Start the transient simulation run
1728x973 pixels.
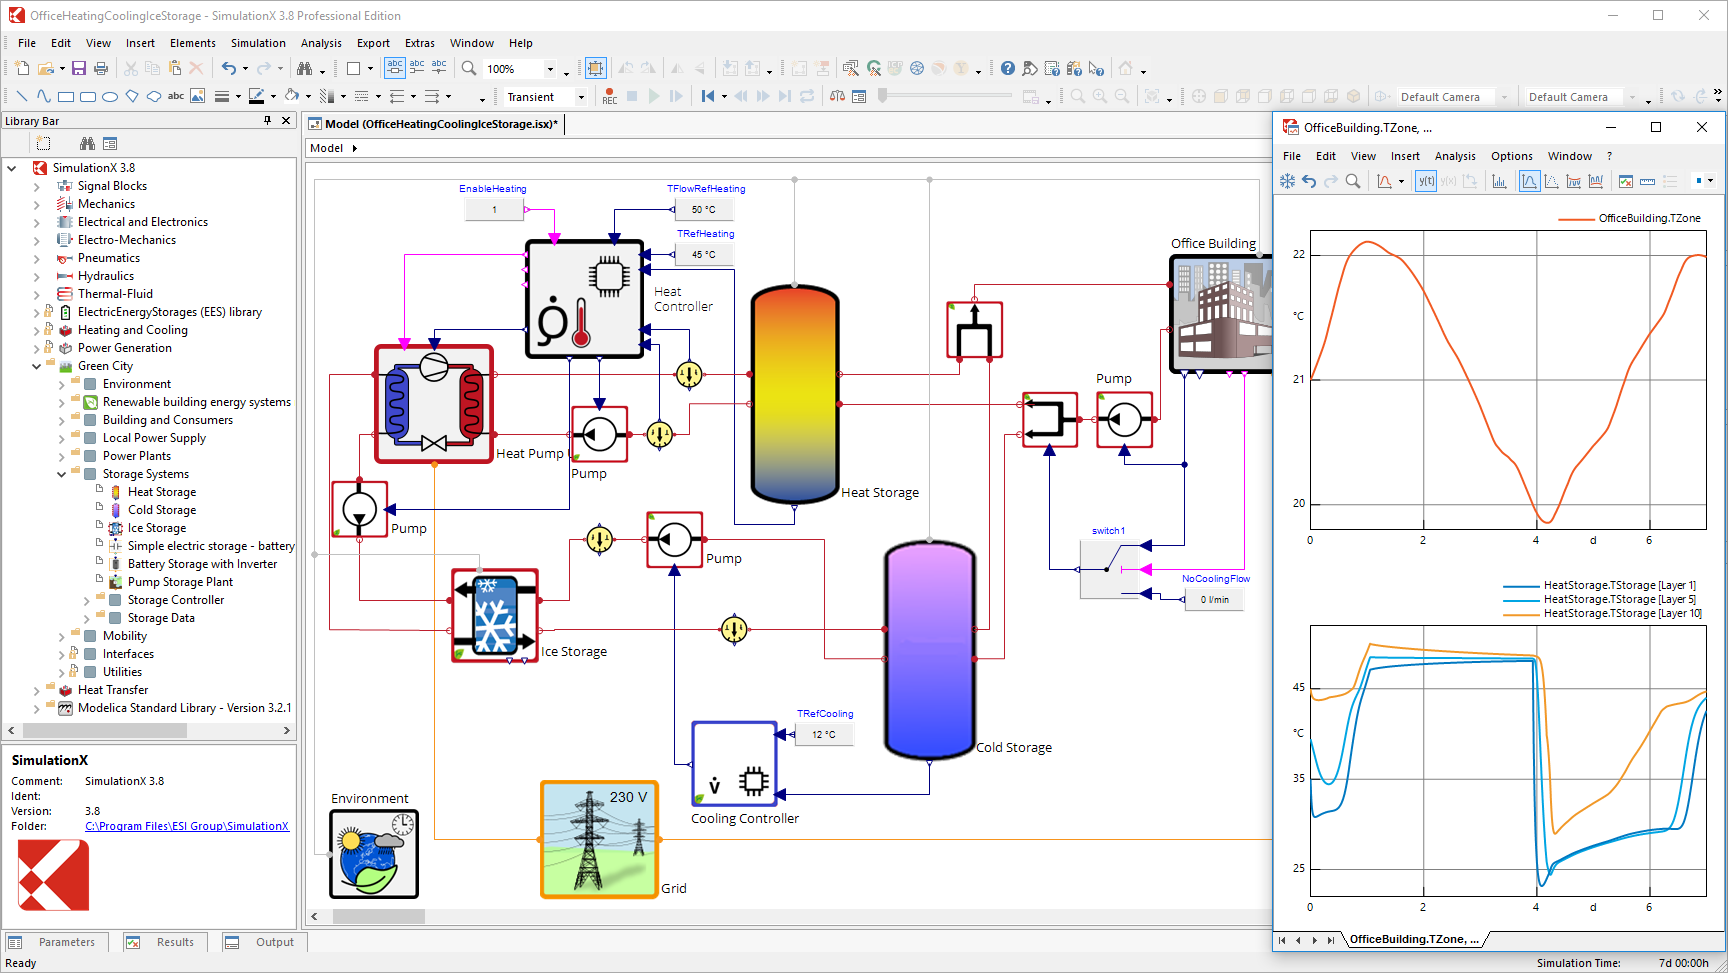point(653,96)
